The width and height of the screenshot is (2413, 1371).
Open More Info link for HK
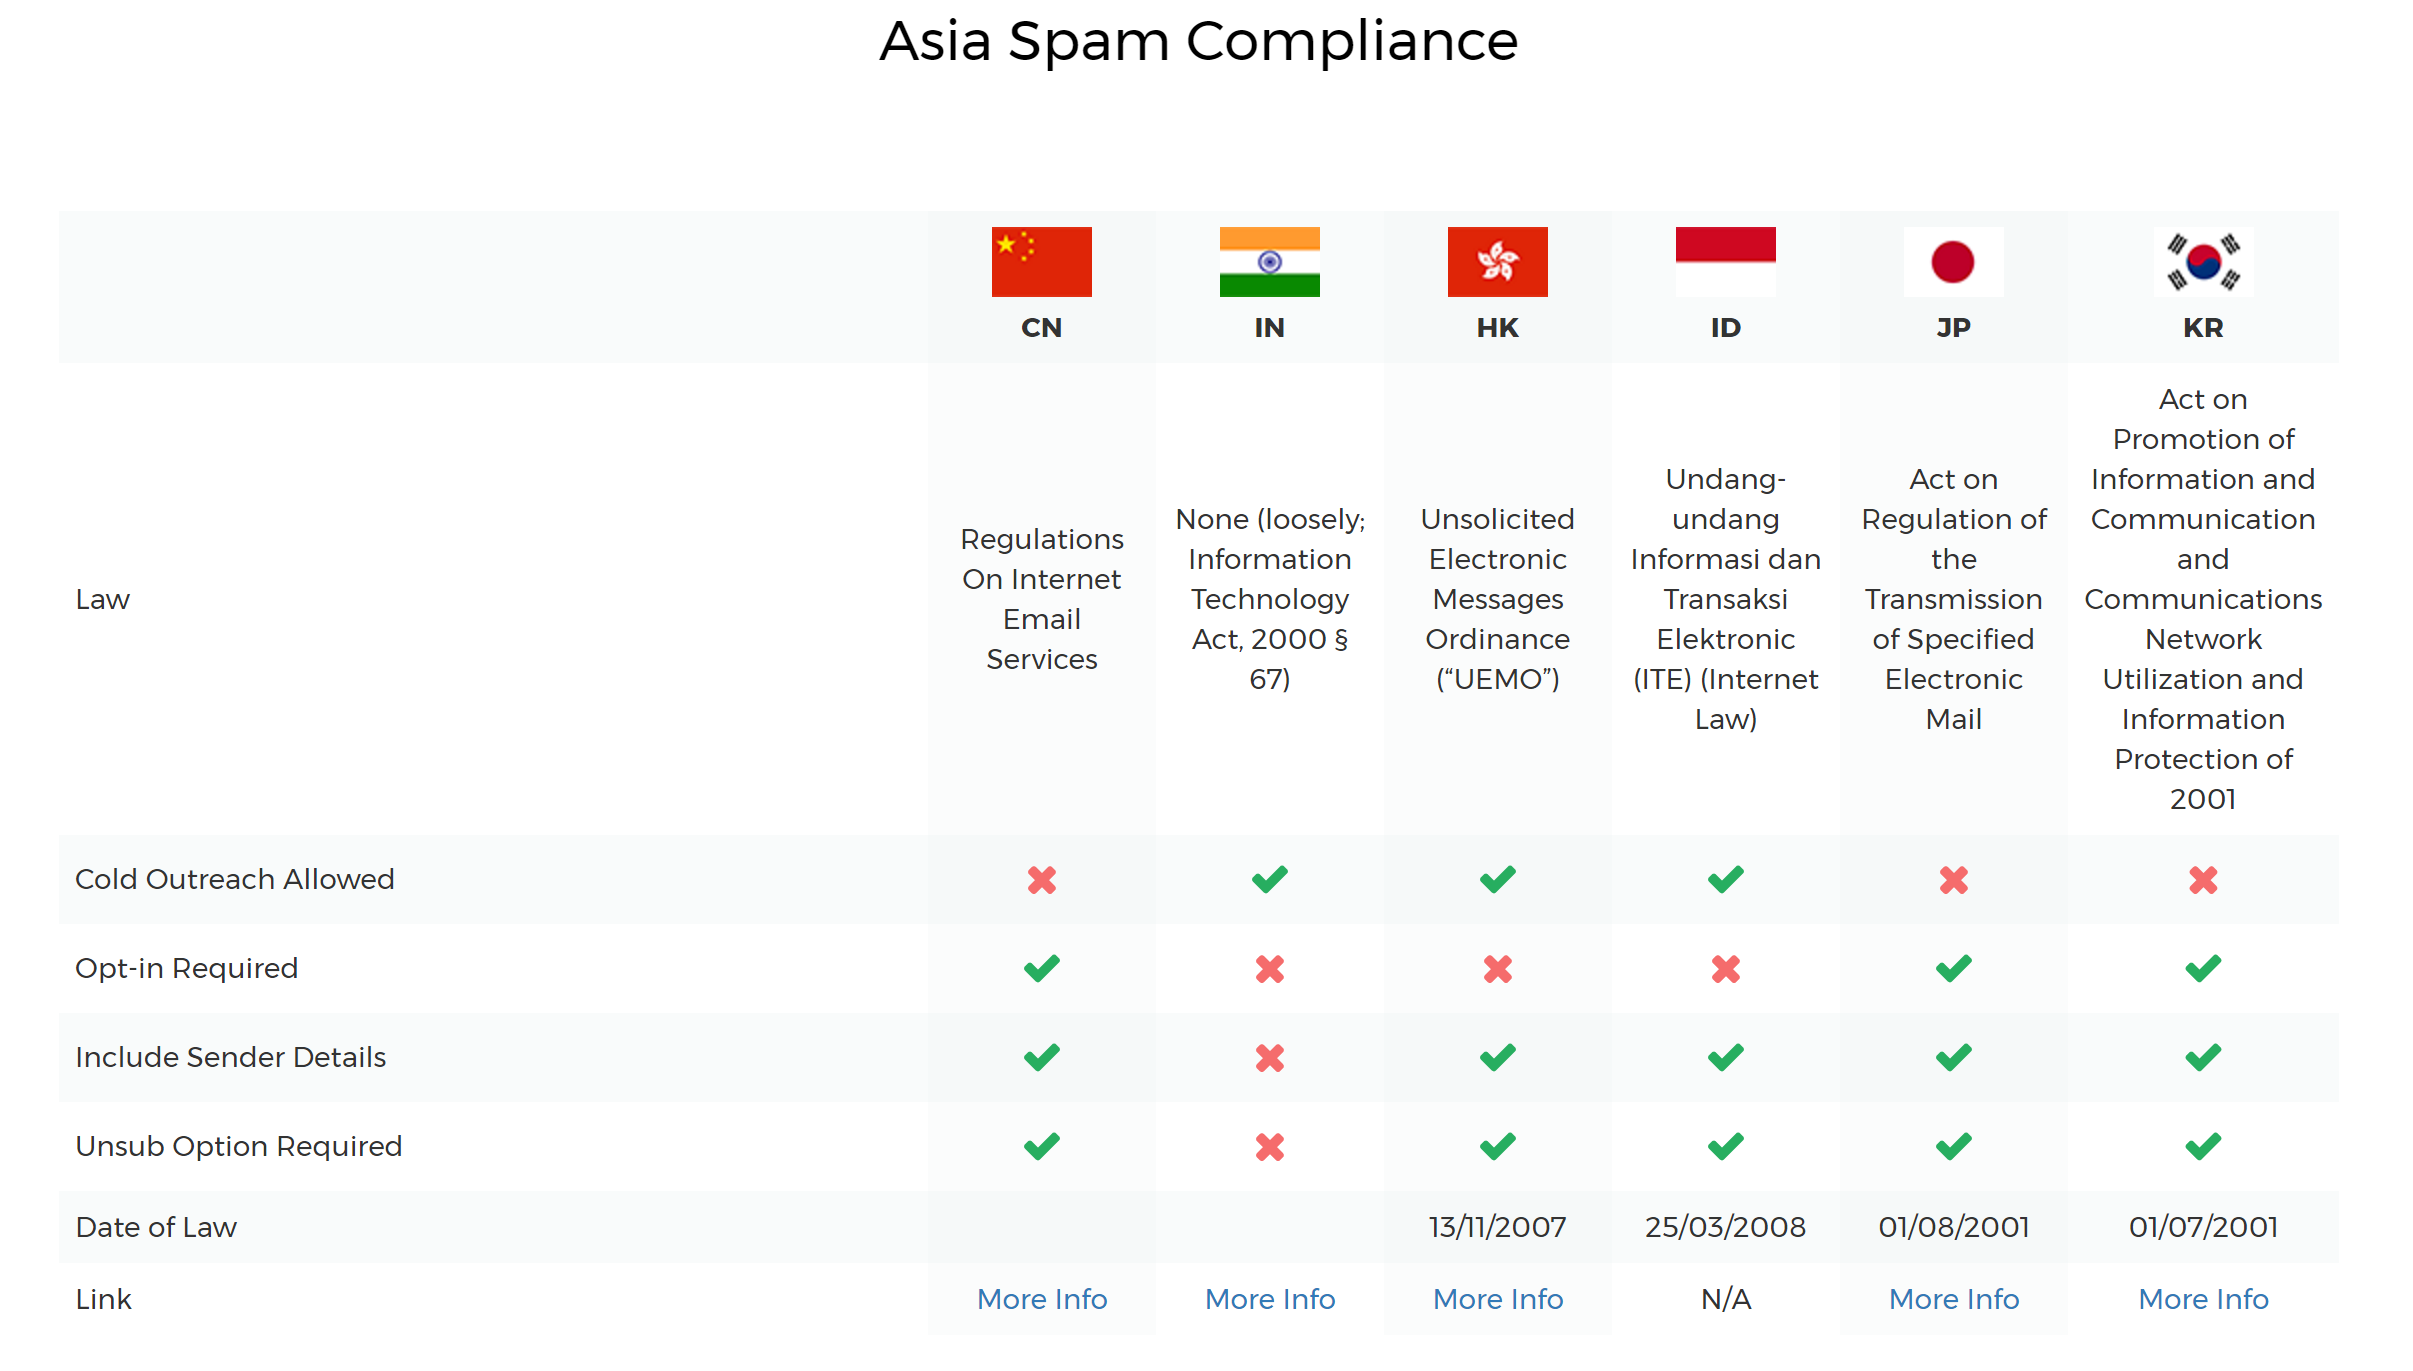(x=1497, y=1299)
